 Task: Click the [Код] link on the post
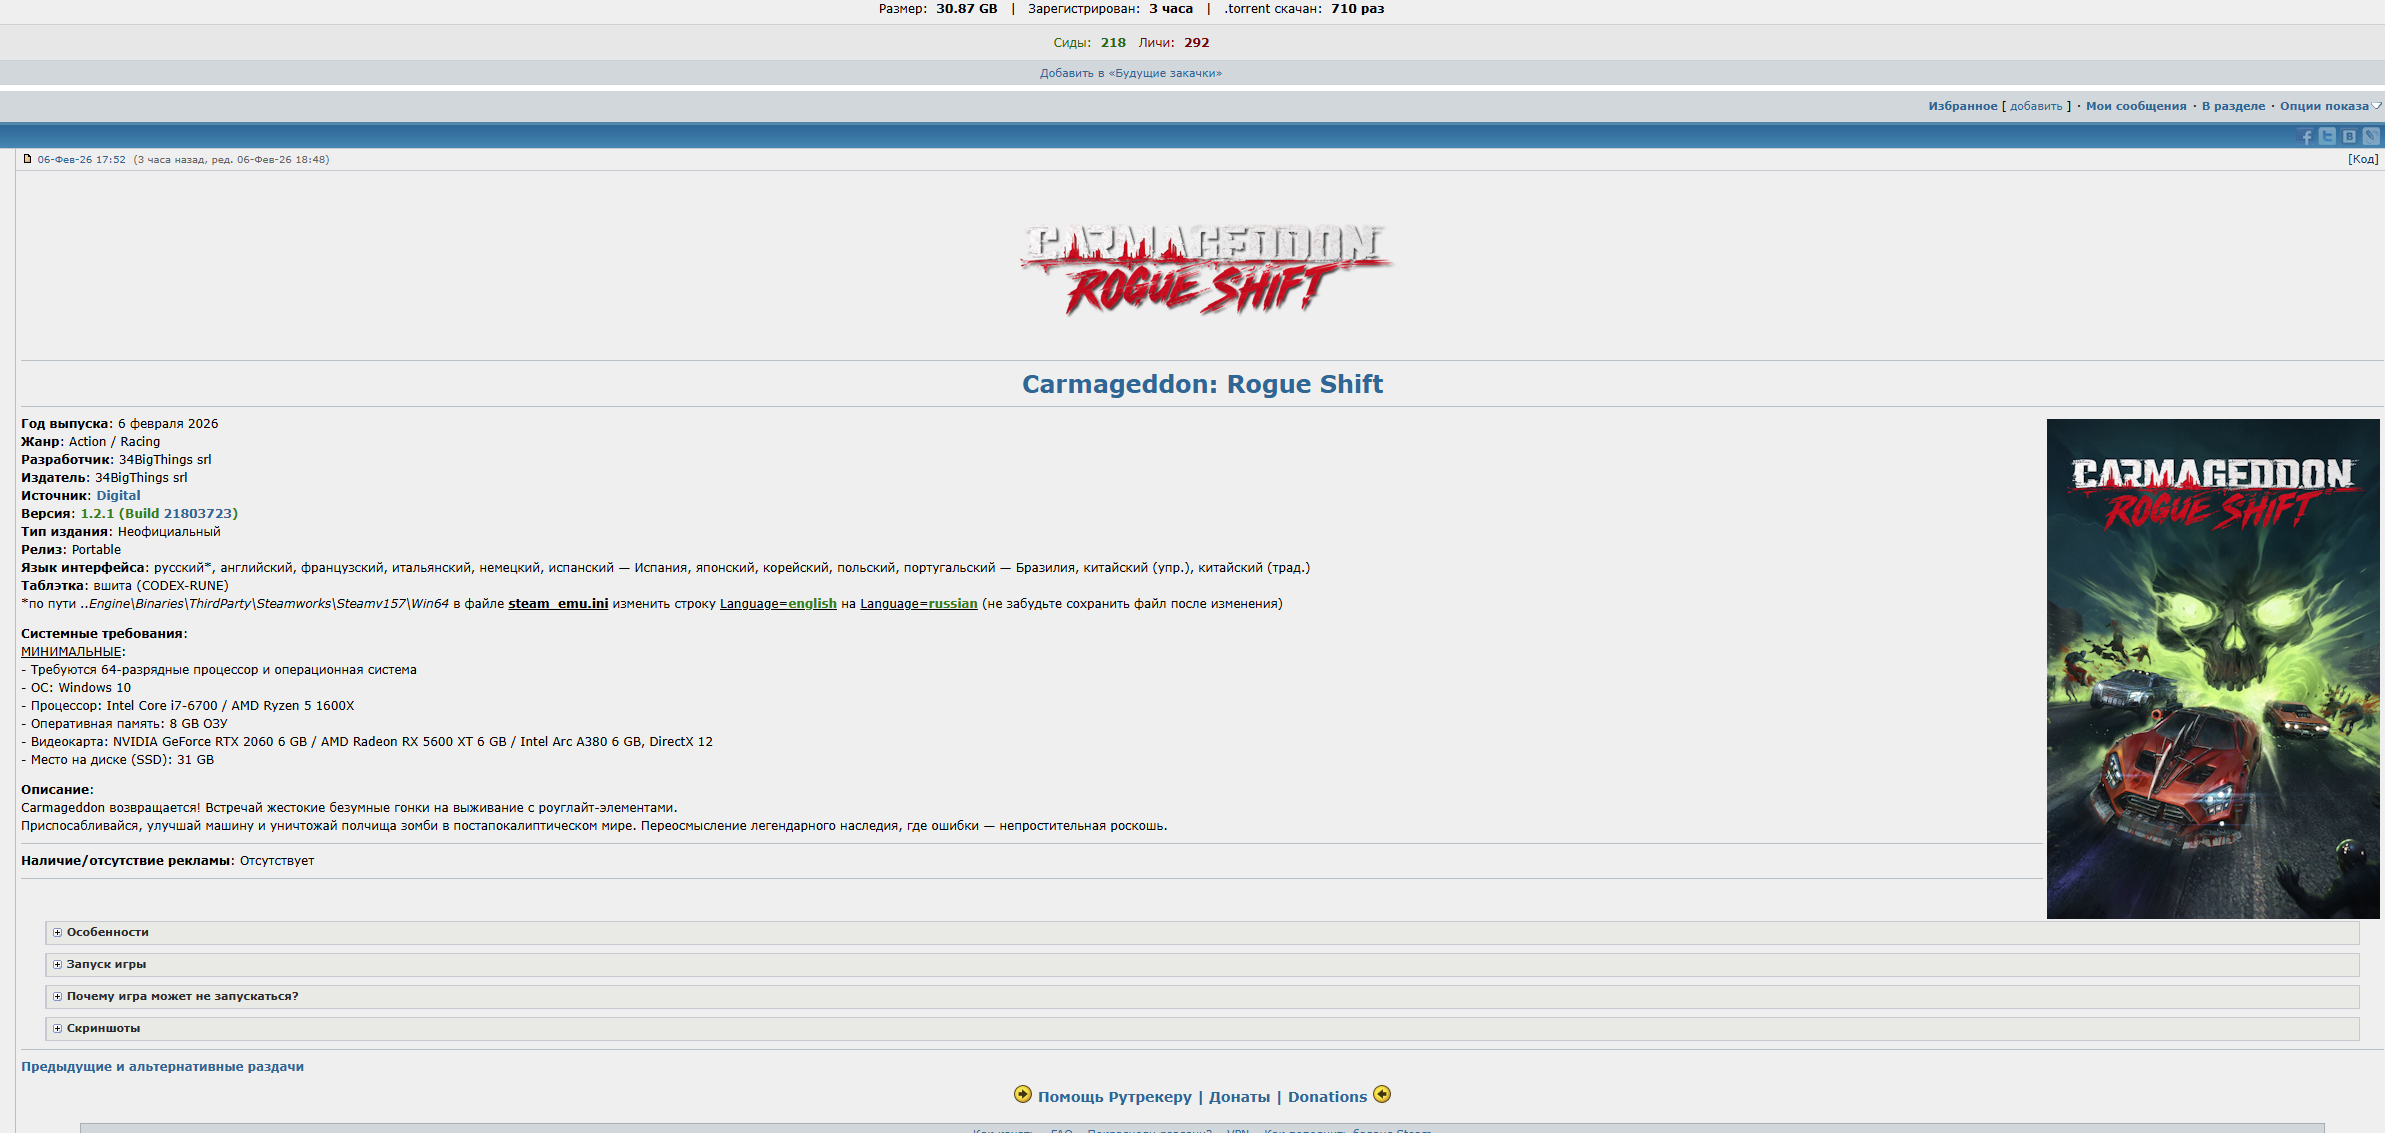point(2362,159)
